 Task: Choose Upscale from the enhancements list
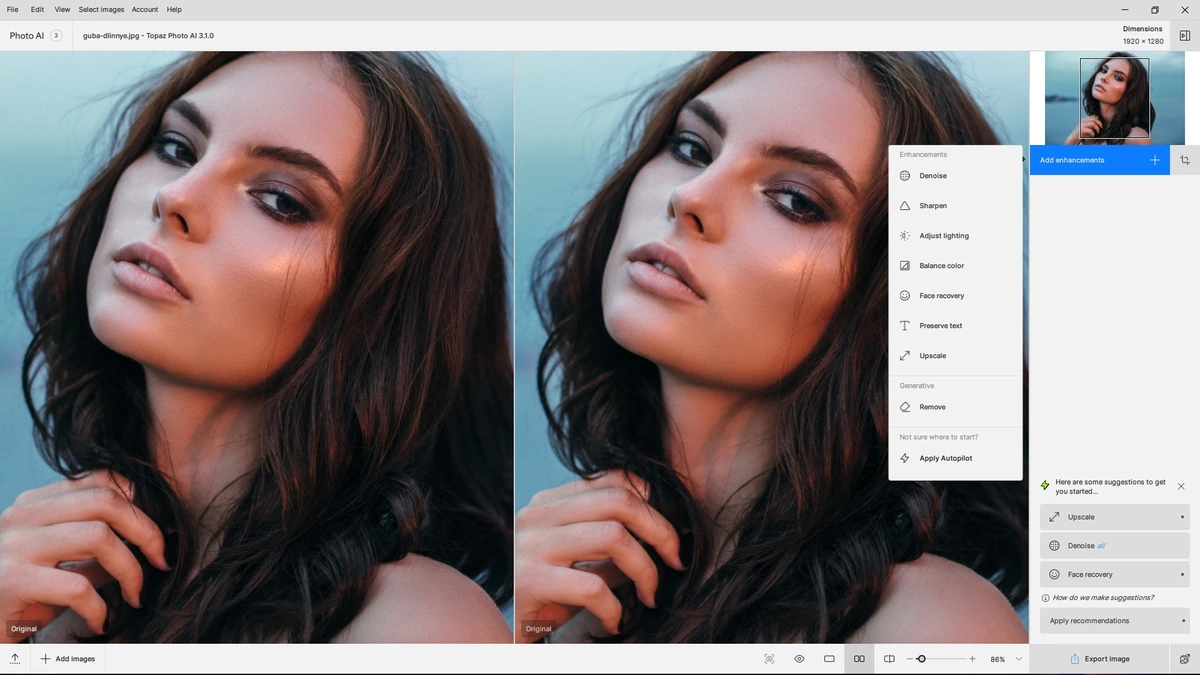tap(955, 356)
